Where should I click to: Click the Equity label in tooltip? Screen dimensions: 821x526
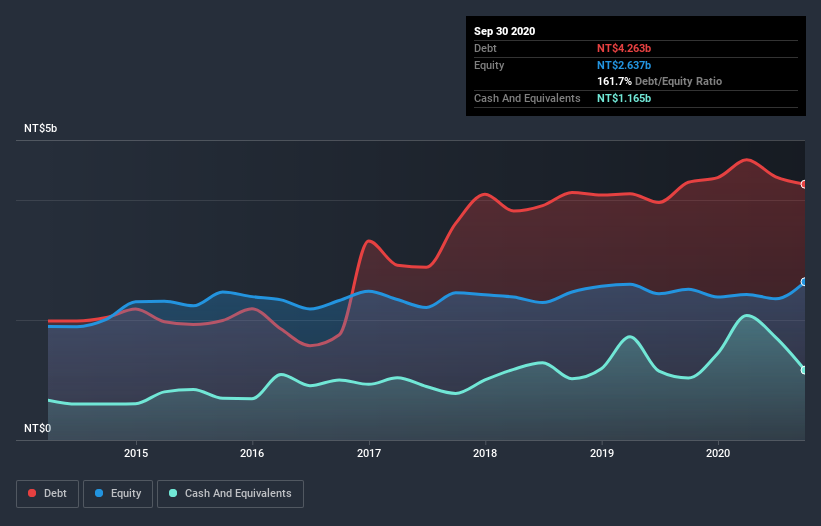[489, 65]
